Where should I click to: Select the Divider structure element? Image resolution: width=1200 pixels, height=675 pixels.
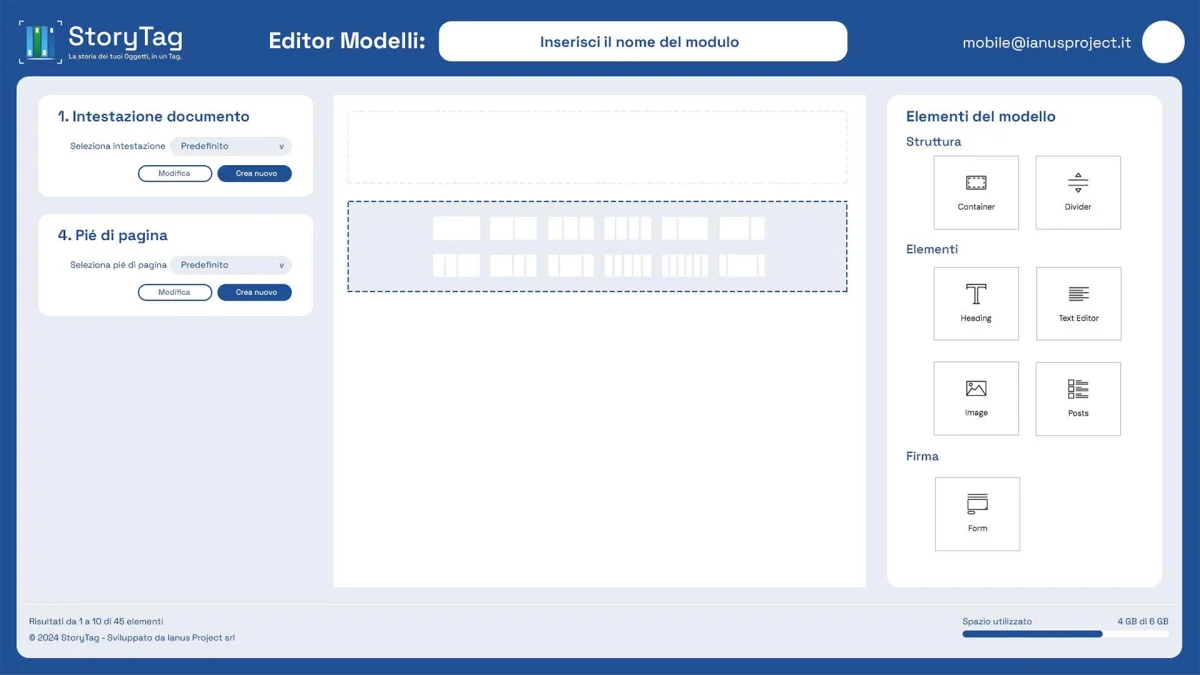(x=1078, y=192)
